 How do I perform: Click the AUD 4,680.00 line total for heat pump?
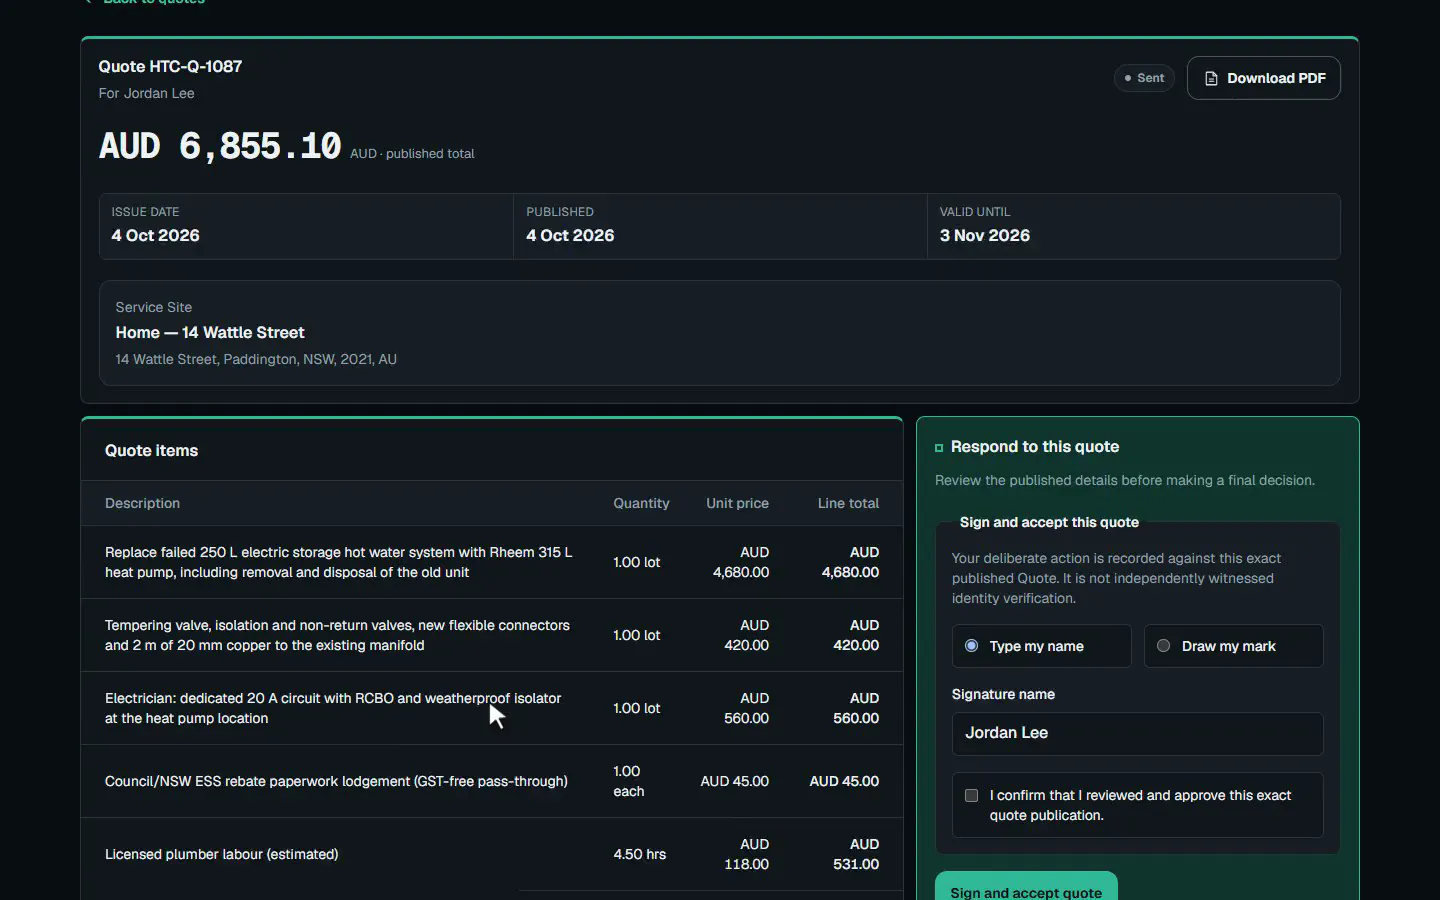[x=850, y=562]
